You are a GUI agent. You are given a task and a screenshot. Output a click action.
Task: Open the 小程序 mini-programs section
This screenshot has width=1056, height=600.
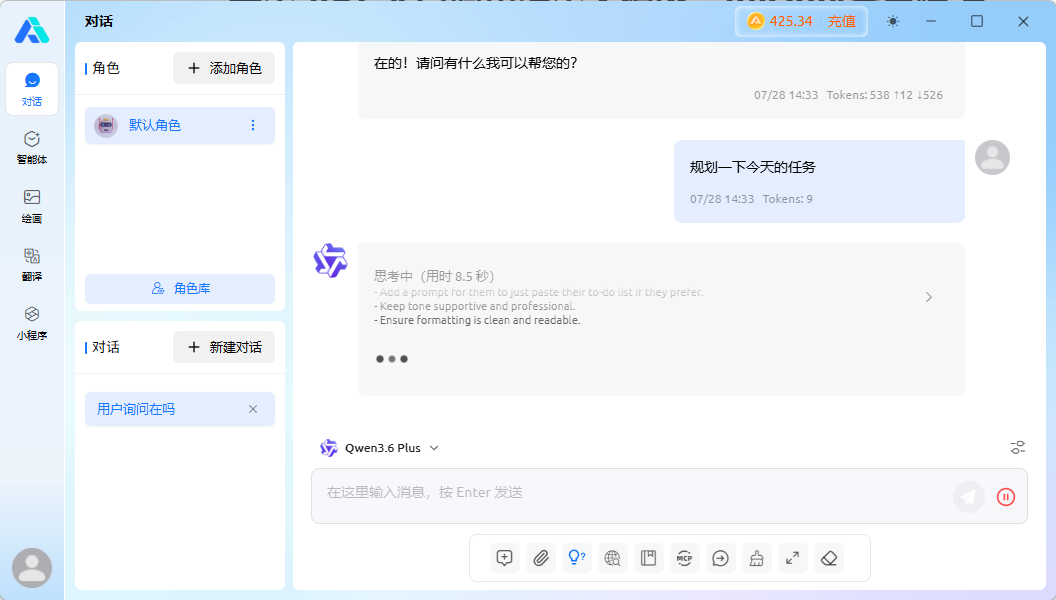(x=32, y=323)
